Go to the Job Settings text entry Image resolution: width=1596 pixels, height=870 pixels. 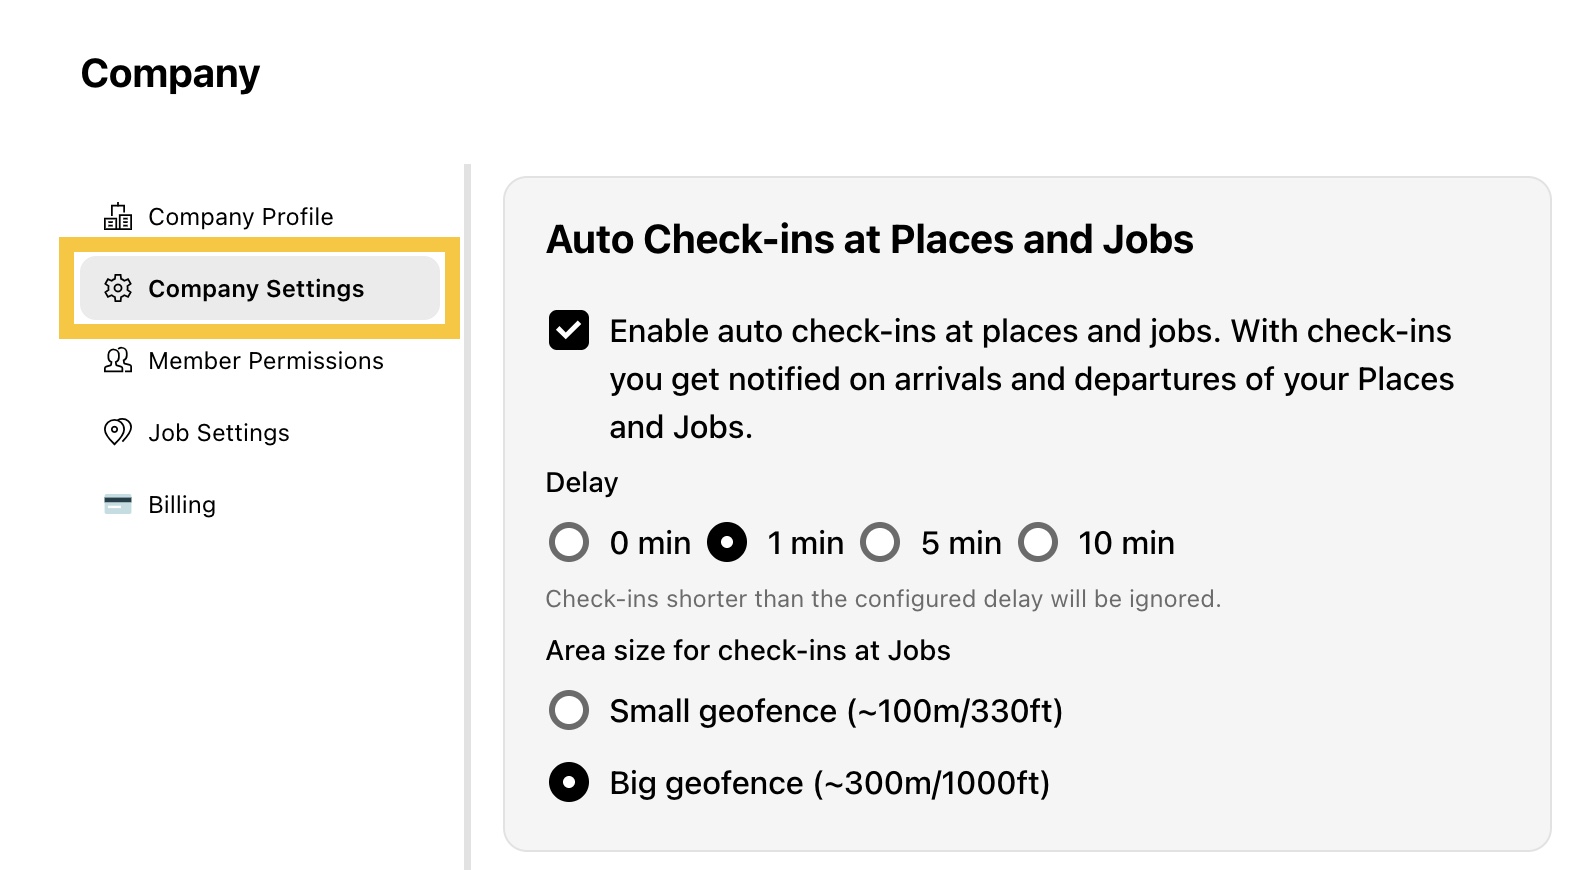219,433
